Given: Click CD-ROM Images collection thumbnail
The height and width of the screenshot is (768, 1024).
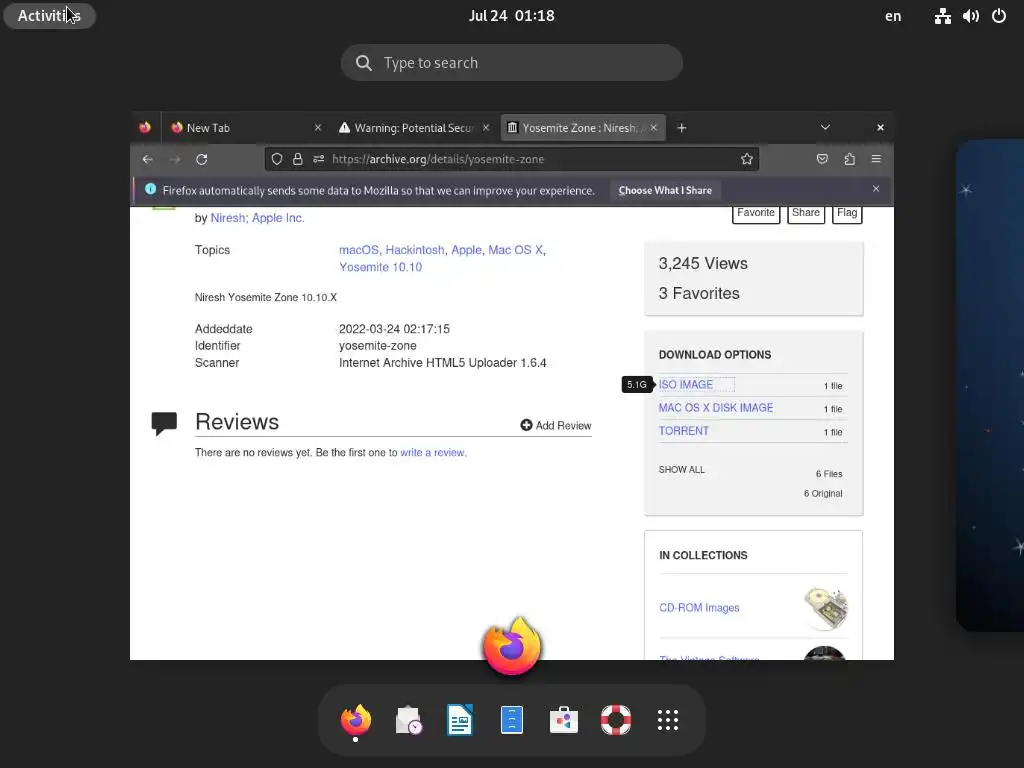Looking at the screenshot, I should [x=825, y=608].
